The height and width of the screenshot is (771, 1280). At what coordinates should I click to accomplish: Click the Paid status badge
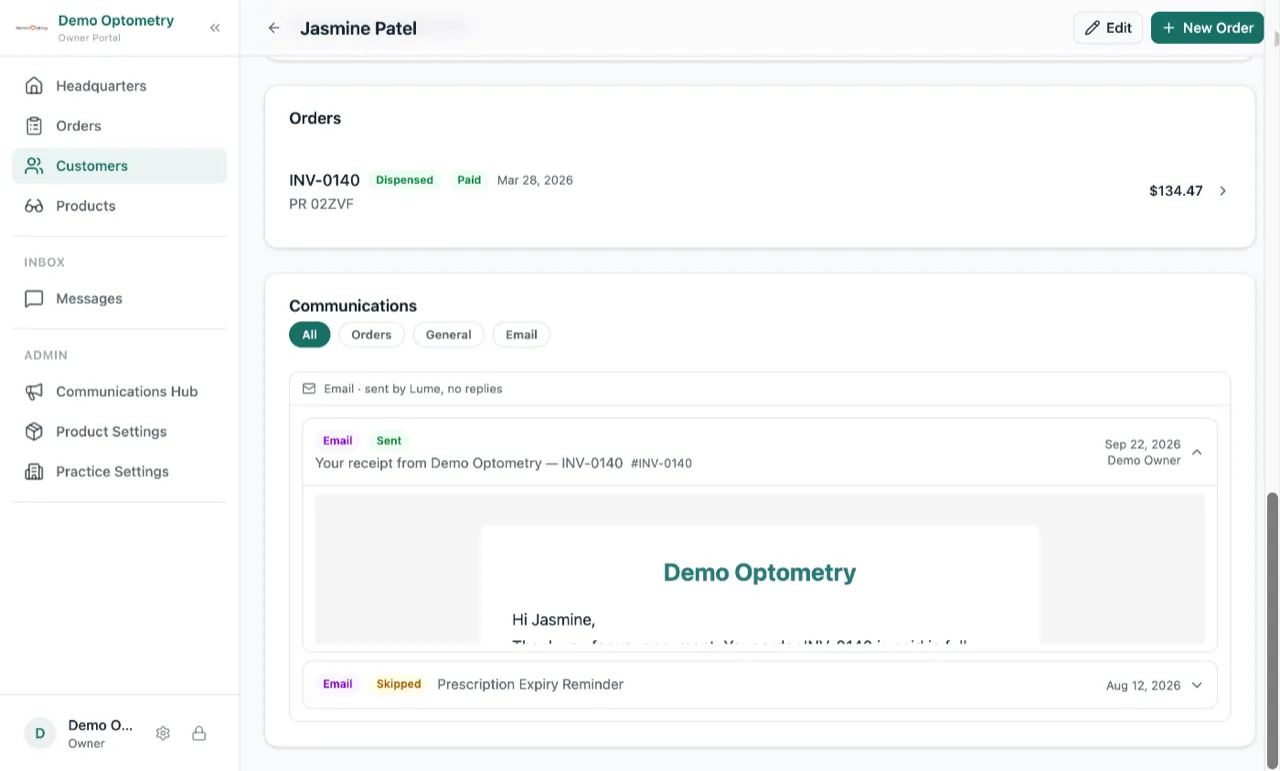point(469,180)
